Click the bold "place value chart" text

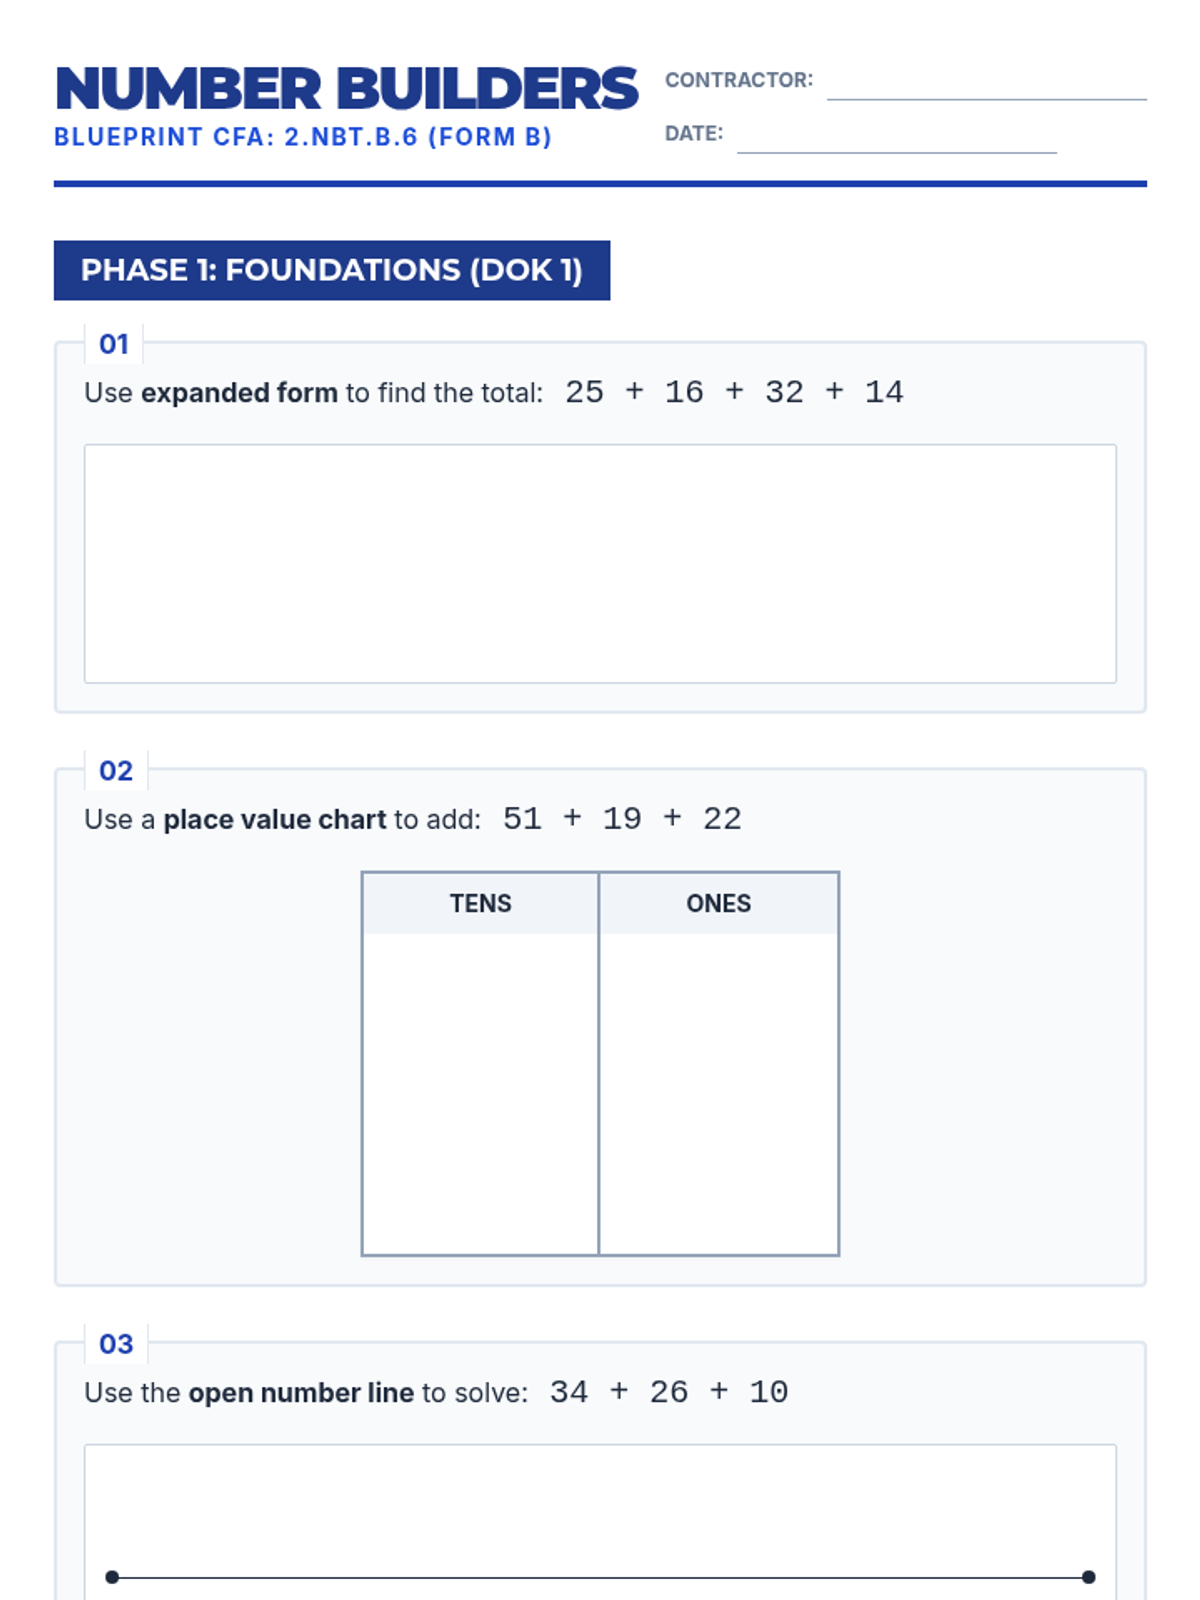click(x=275, y=820)
